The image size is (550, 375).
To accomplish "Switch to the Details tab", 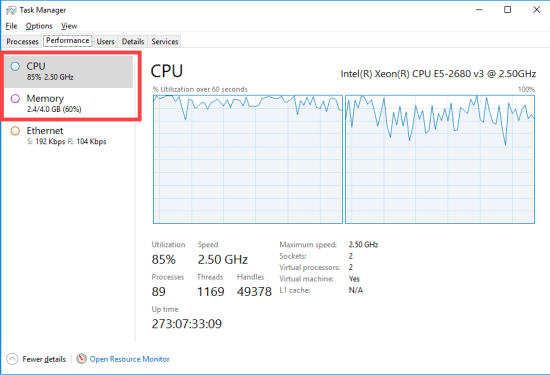I will pos(133,41).
